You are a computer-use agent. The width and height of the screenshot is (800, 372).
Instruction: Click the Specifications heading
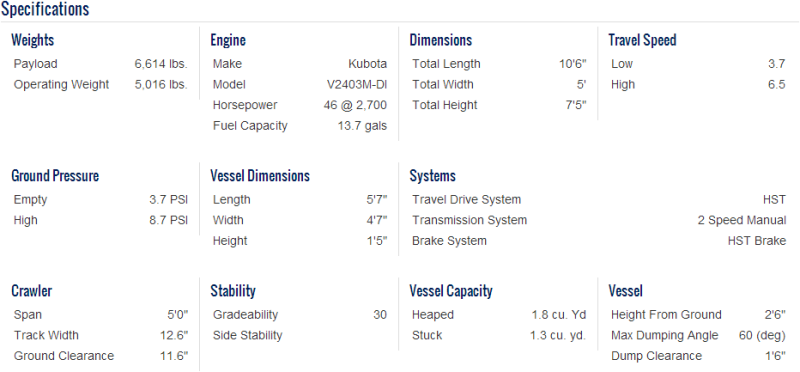coord(45,9)
